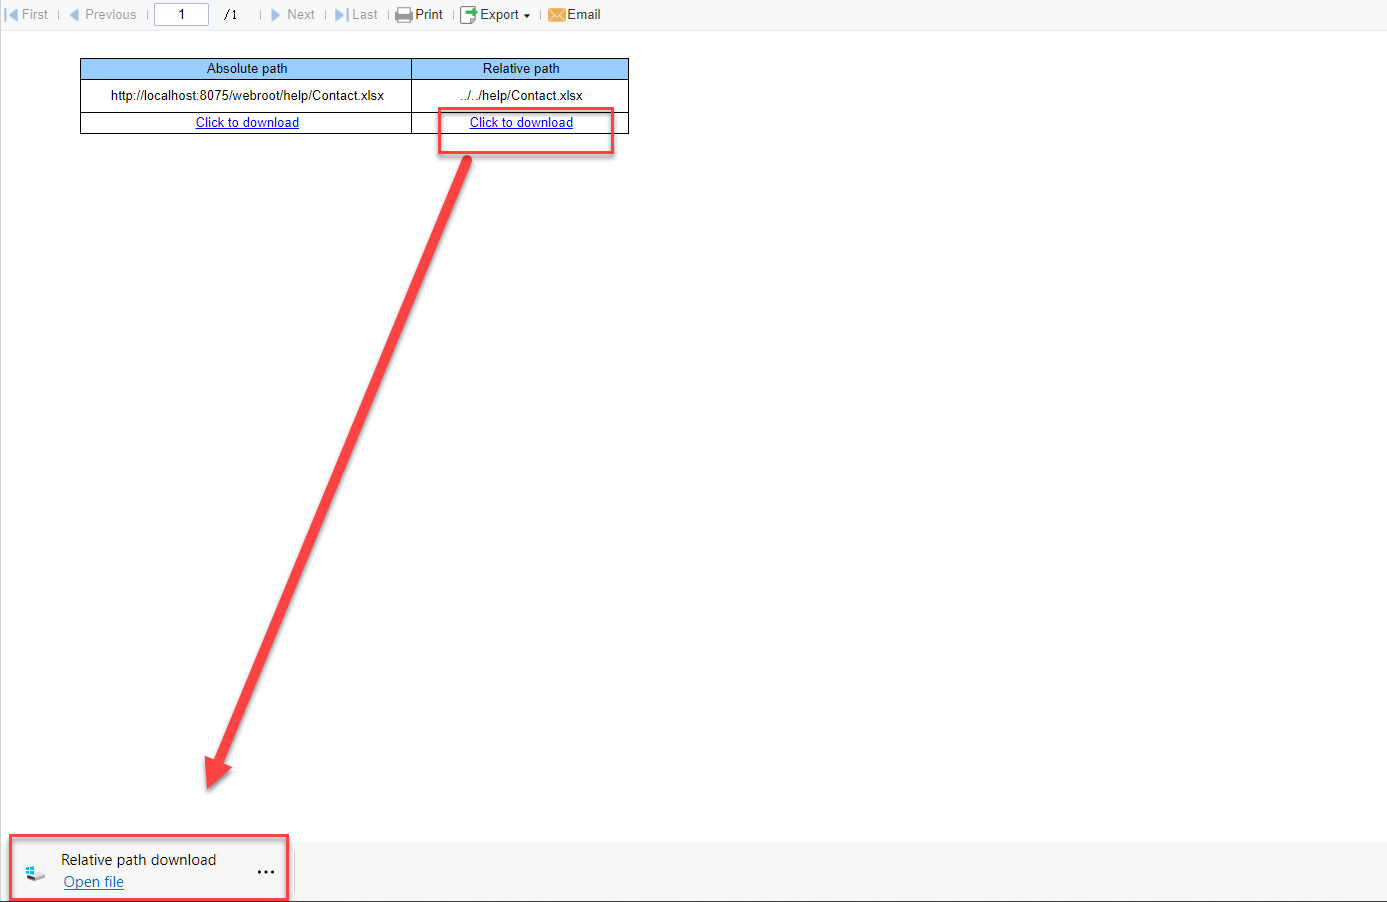Viewport: 1387px width, 902px height.
Task: Select the Absolute path header cell
Action: [246, 68]
